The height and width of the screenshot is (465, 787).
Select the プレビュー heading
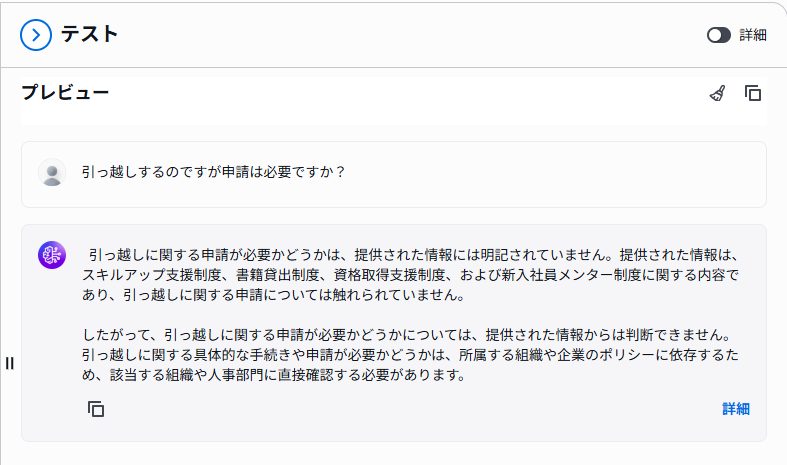point(65,93)
